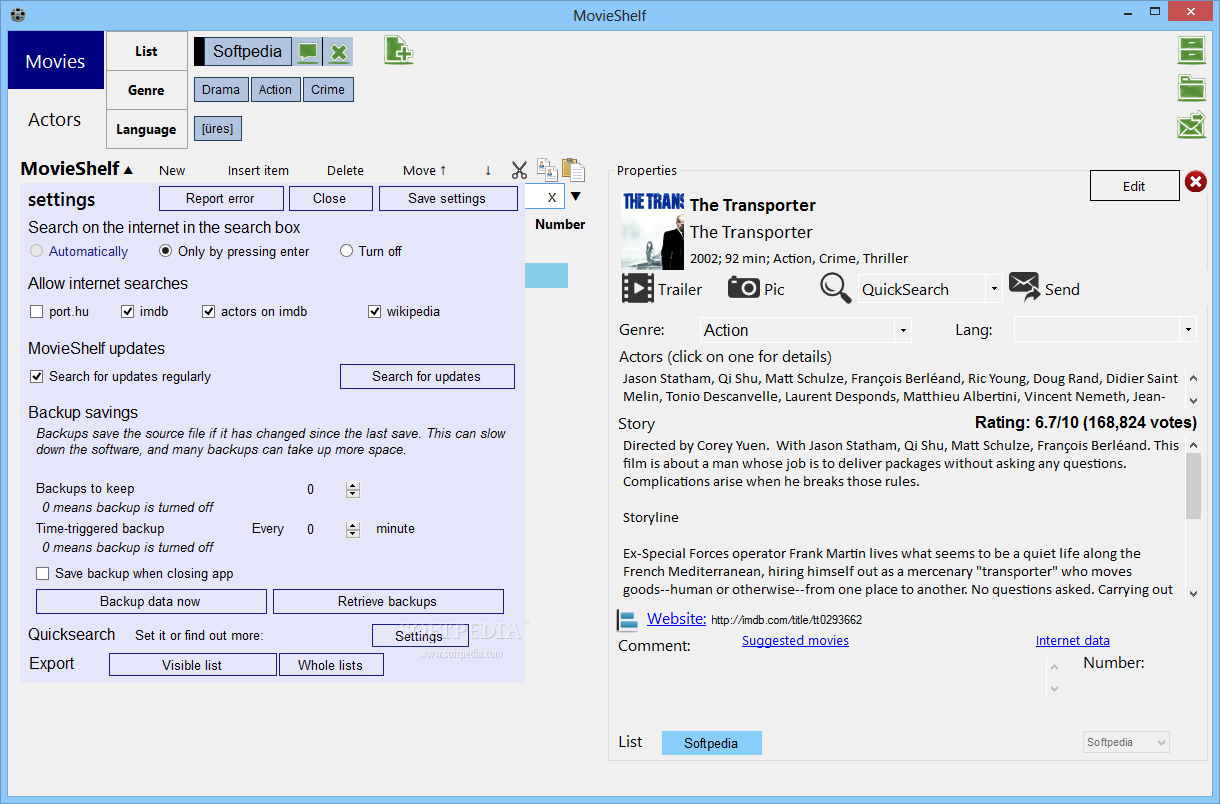Select Only by pressing enter radio

click(166, 251)
